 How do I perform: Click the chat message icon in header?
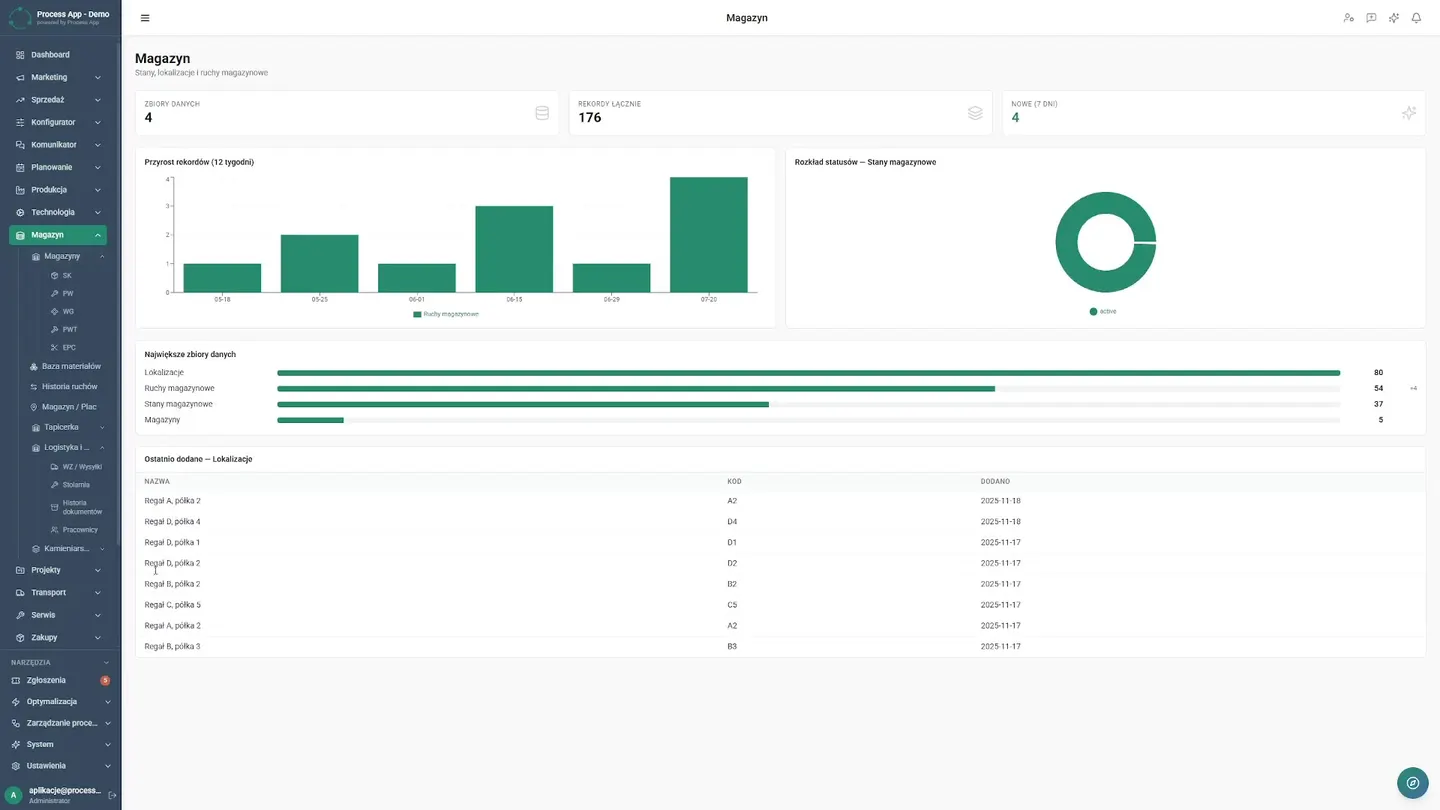click(1371, 18)
